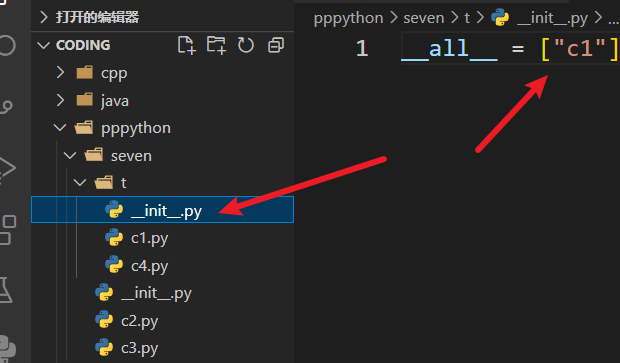620x363 pixels.
Task: Open __init__.py inside the t folder
Action: (163, 210)
